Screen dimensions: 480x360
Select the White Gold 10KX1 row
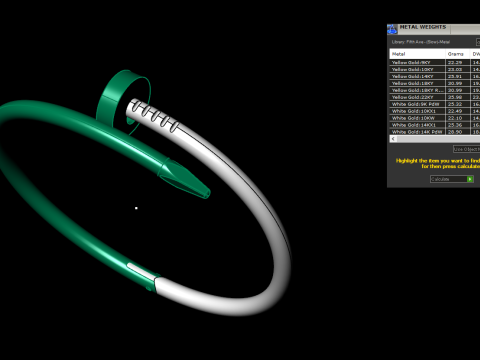coord(435,111)
